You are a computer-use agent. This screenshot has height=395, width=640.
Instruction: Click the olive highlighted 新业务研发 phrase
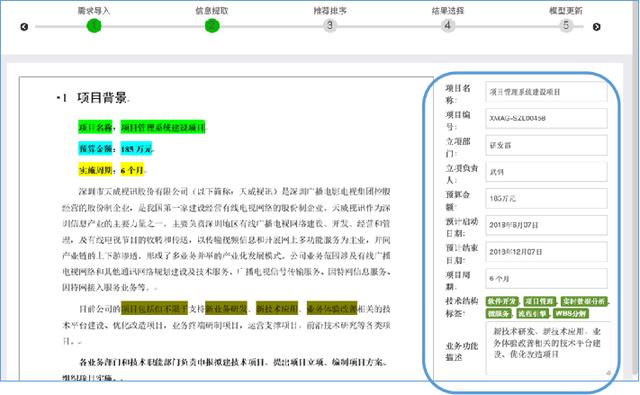click(226, 308)
